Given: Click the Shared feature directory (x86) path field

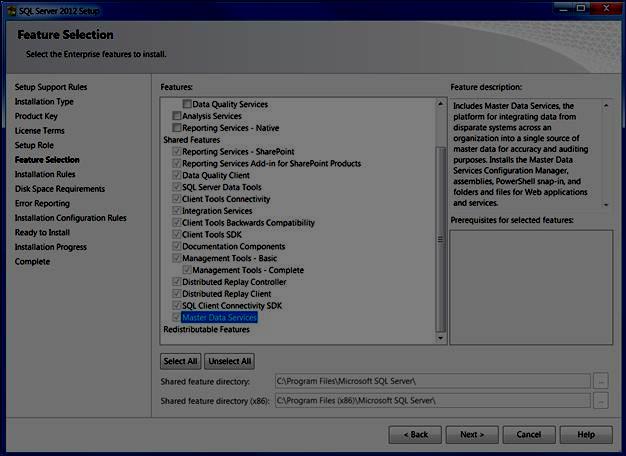Looking at the screenshot, I should click(x=433, y=400).
